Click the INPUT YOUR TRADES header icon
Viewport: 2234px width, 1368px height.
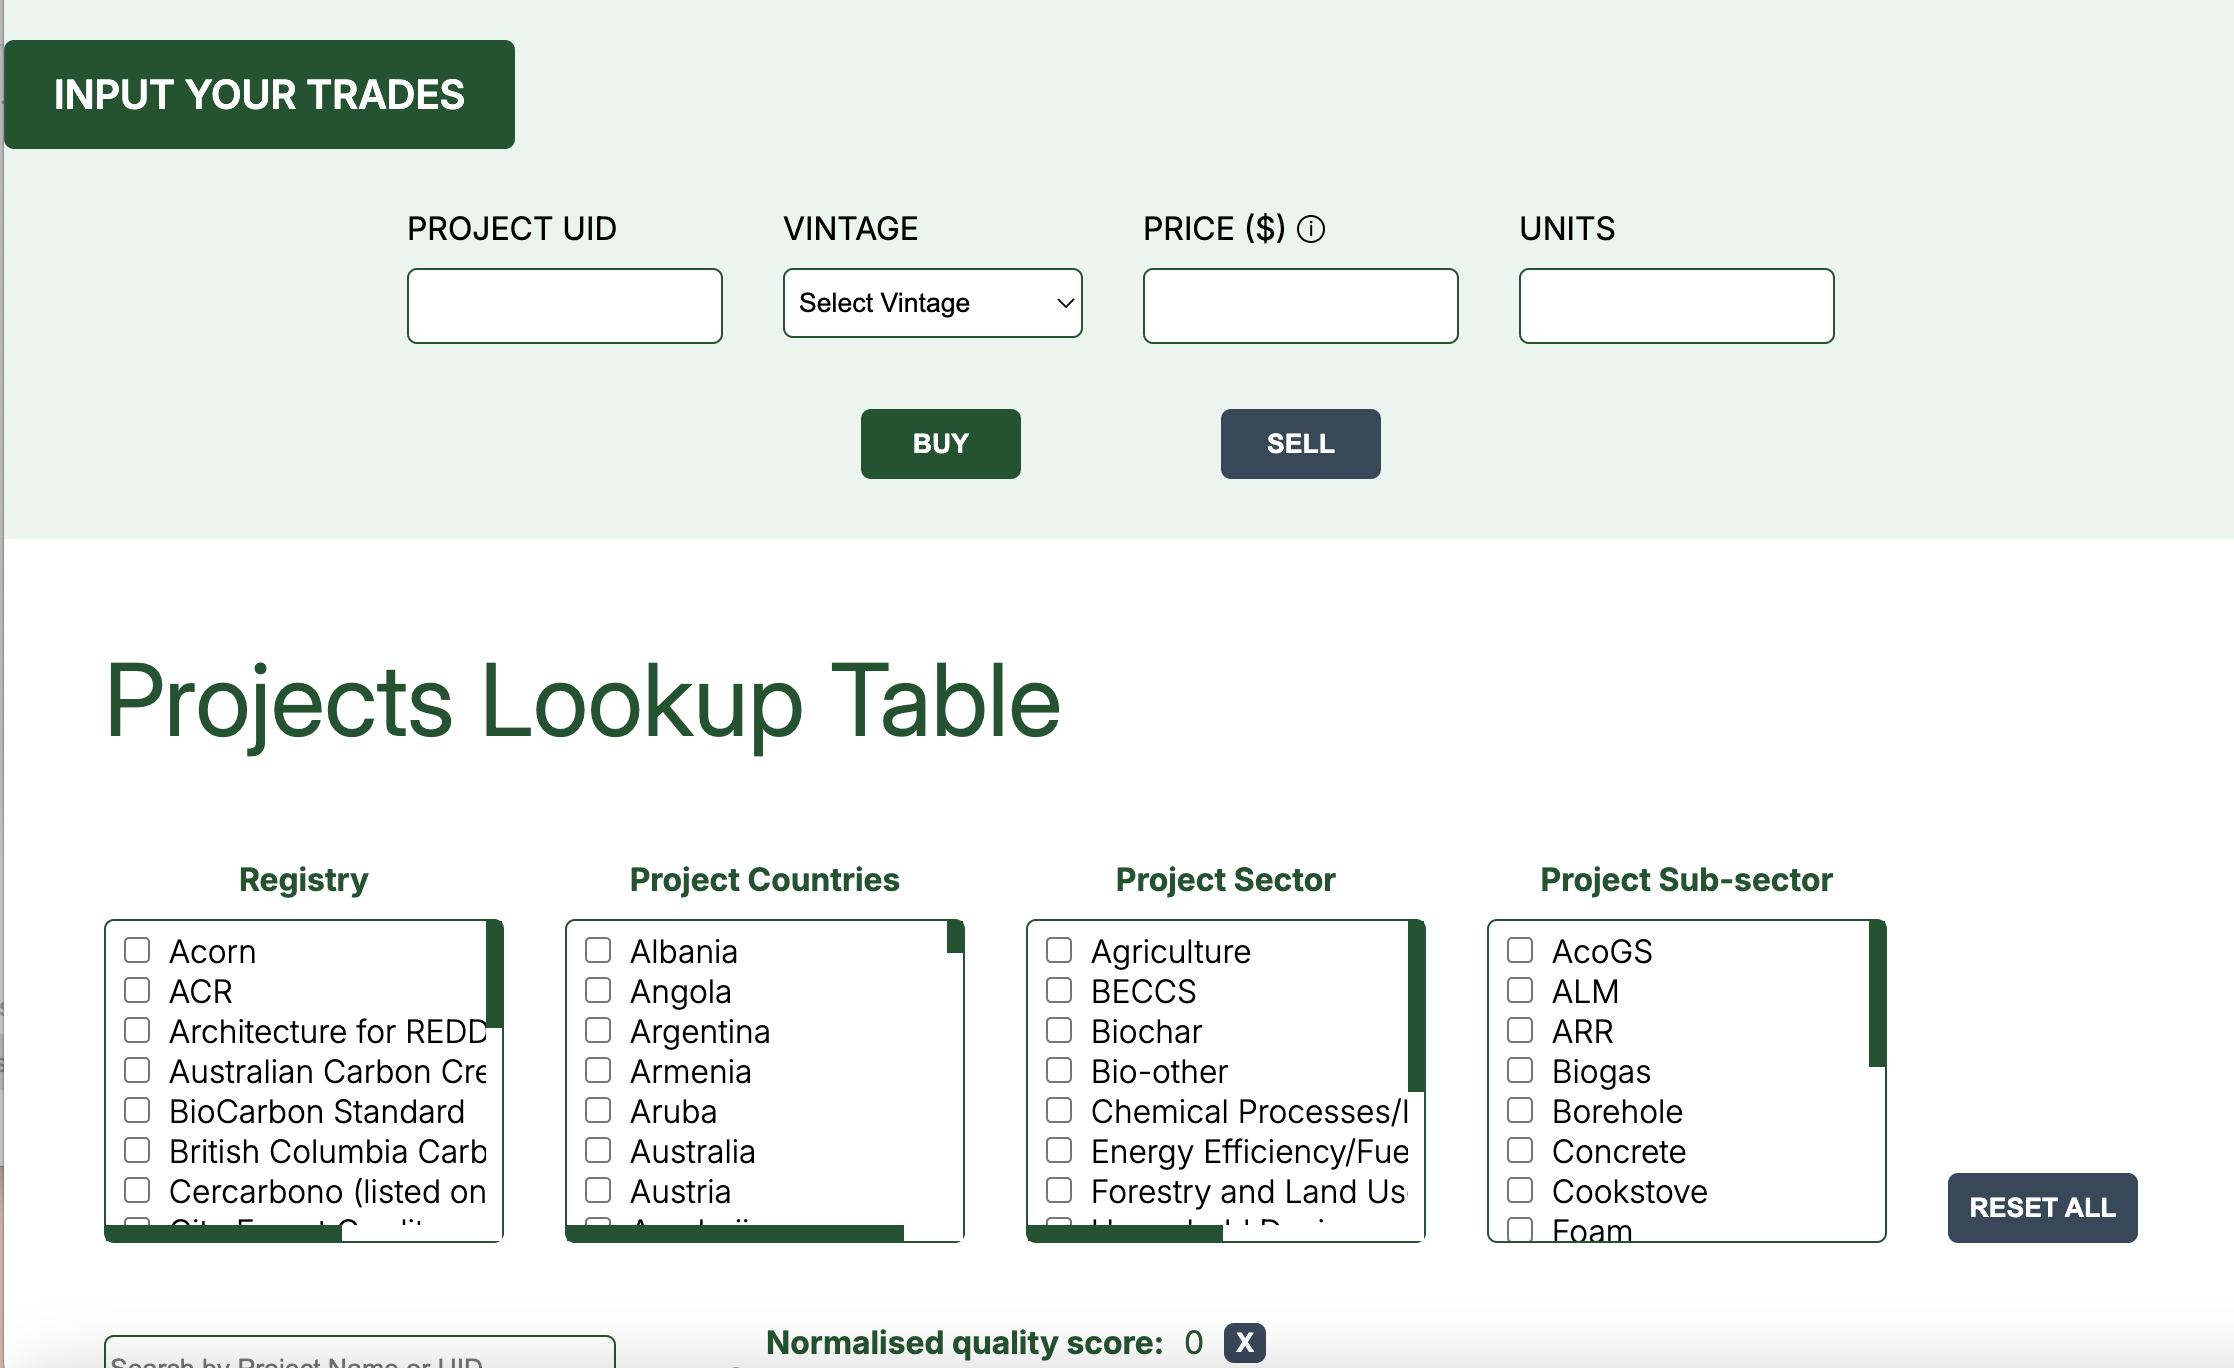coord(260,94)
